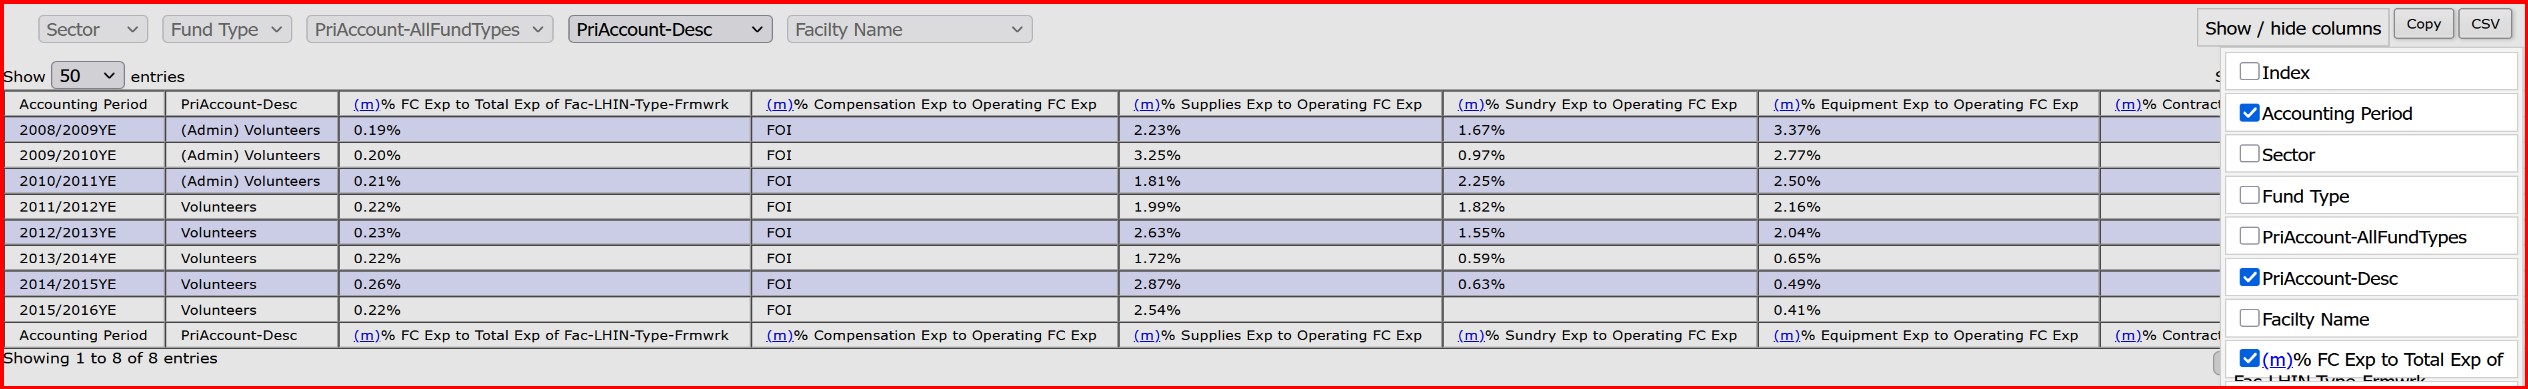Select the 2011/2012YE Volunteers row
2528x389 pixels.
pyautogui.click(x=1110, y=207)
